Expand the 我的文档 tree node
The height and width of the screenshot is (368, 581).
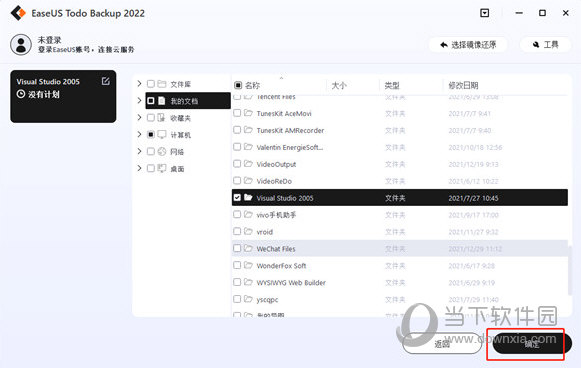pos(139,100)
